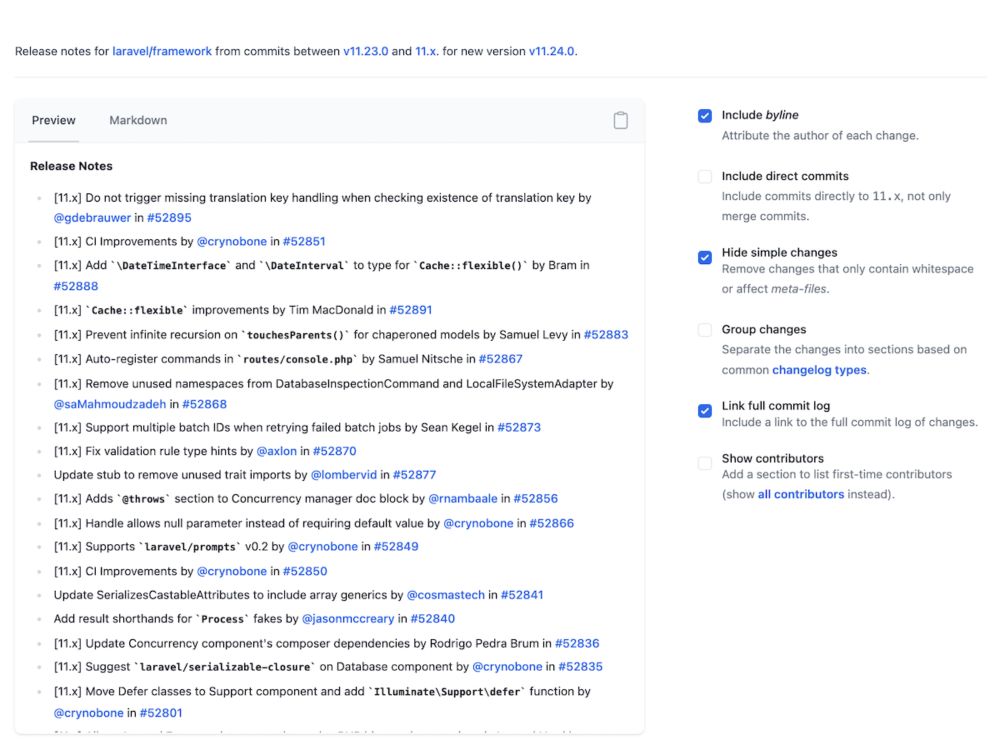Open pull request #52870
Viewport: 1000px width, 749px height.
(334, 450)
